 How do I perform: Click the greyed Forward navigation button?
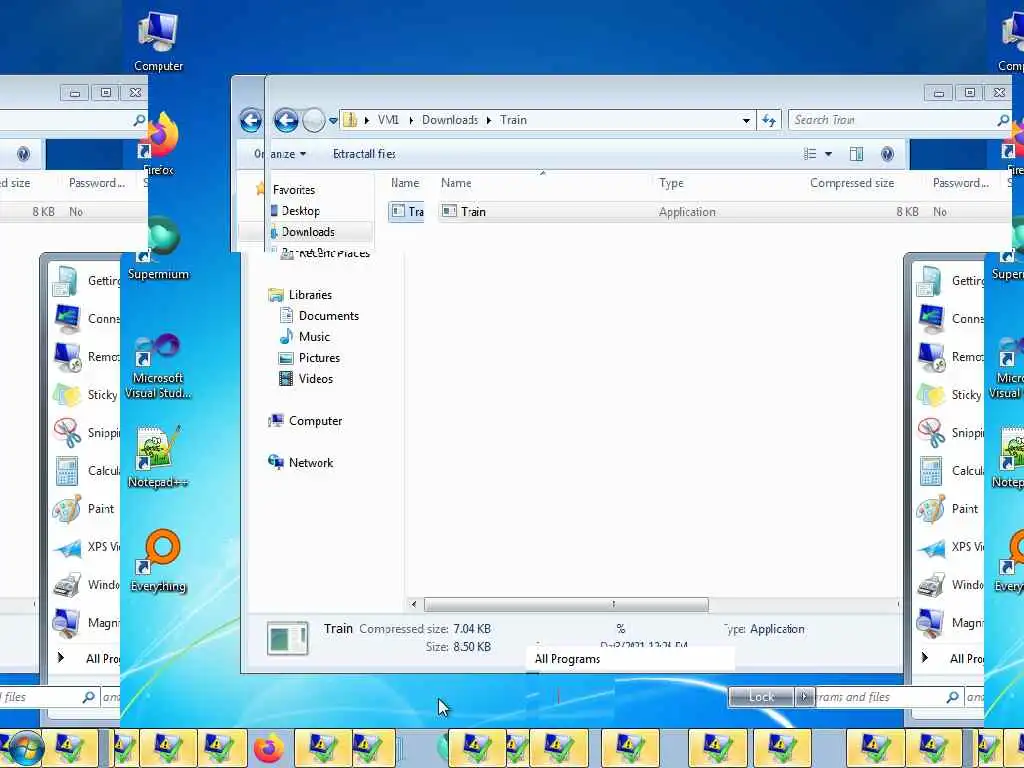(314, 120)
